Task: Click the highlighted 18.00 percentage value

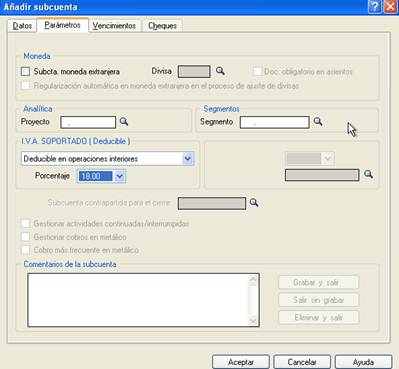Action: (x=95, y=176)
